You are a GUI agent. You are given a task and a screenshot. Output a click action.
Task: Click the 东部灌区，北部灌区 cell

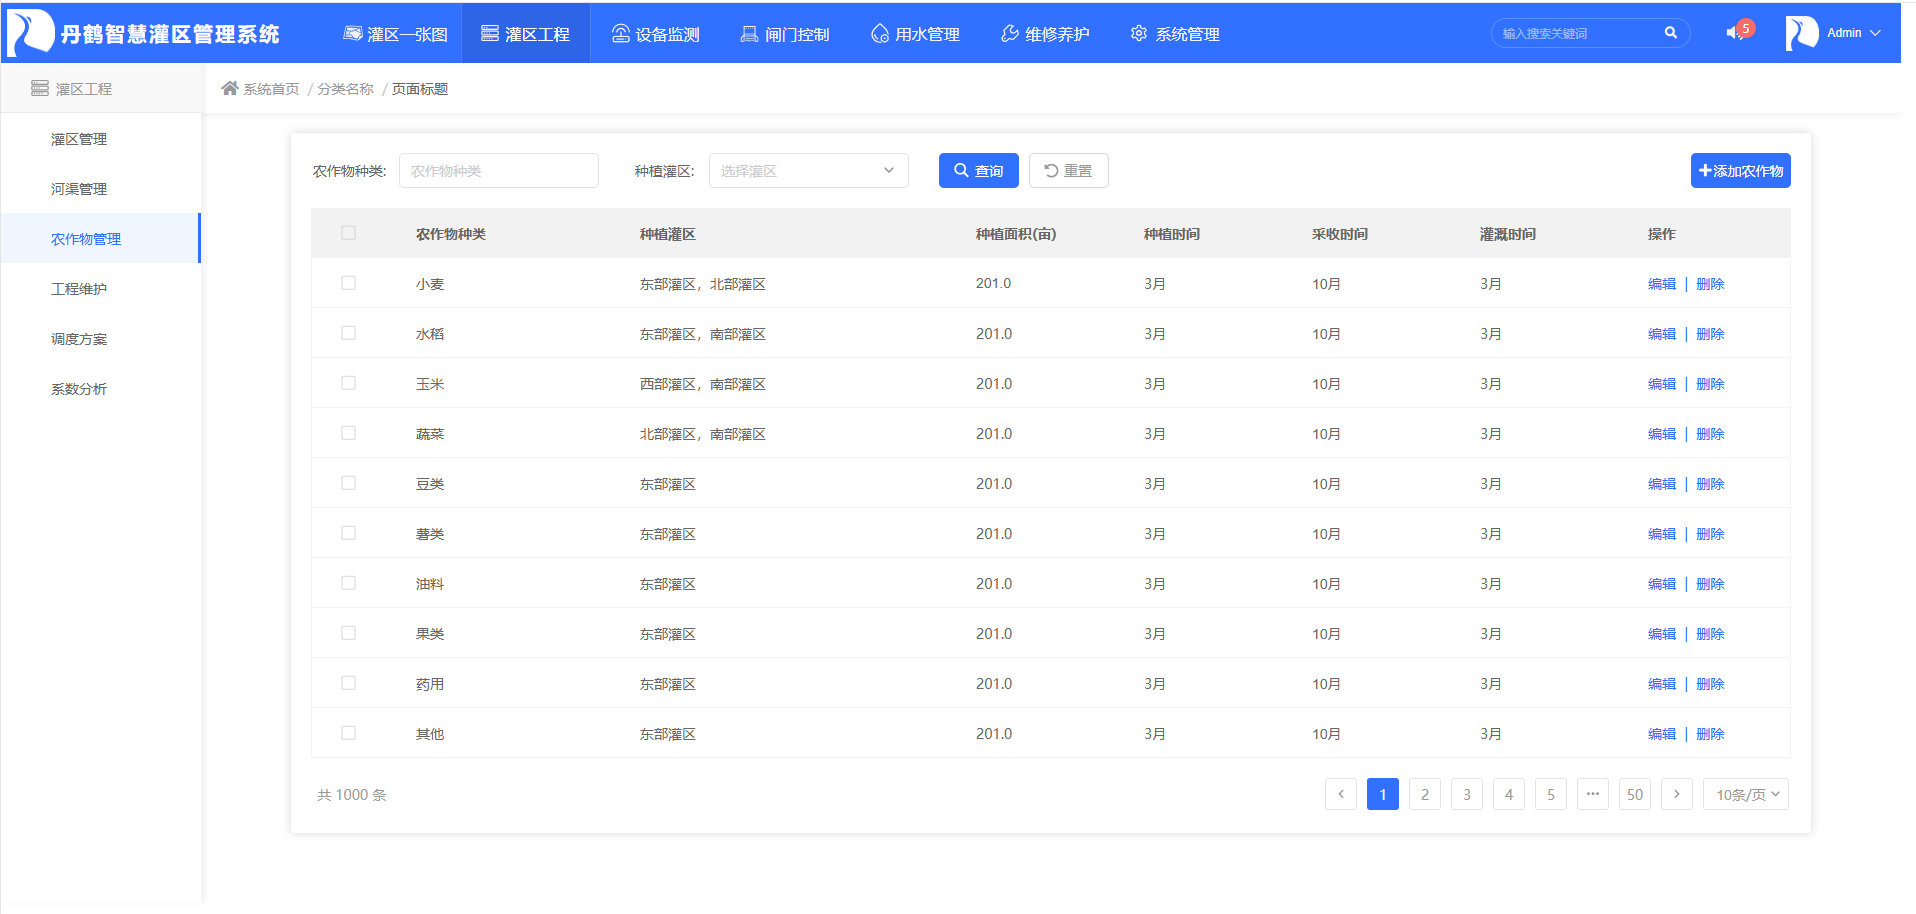click(703, 284)
